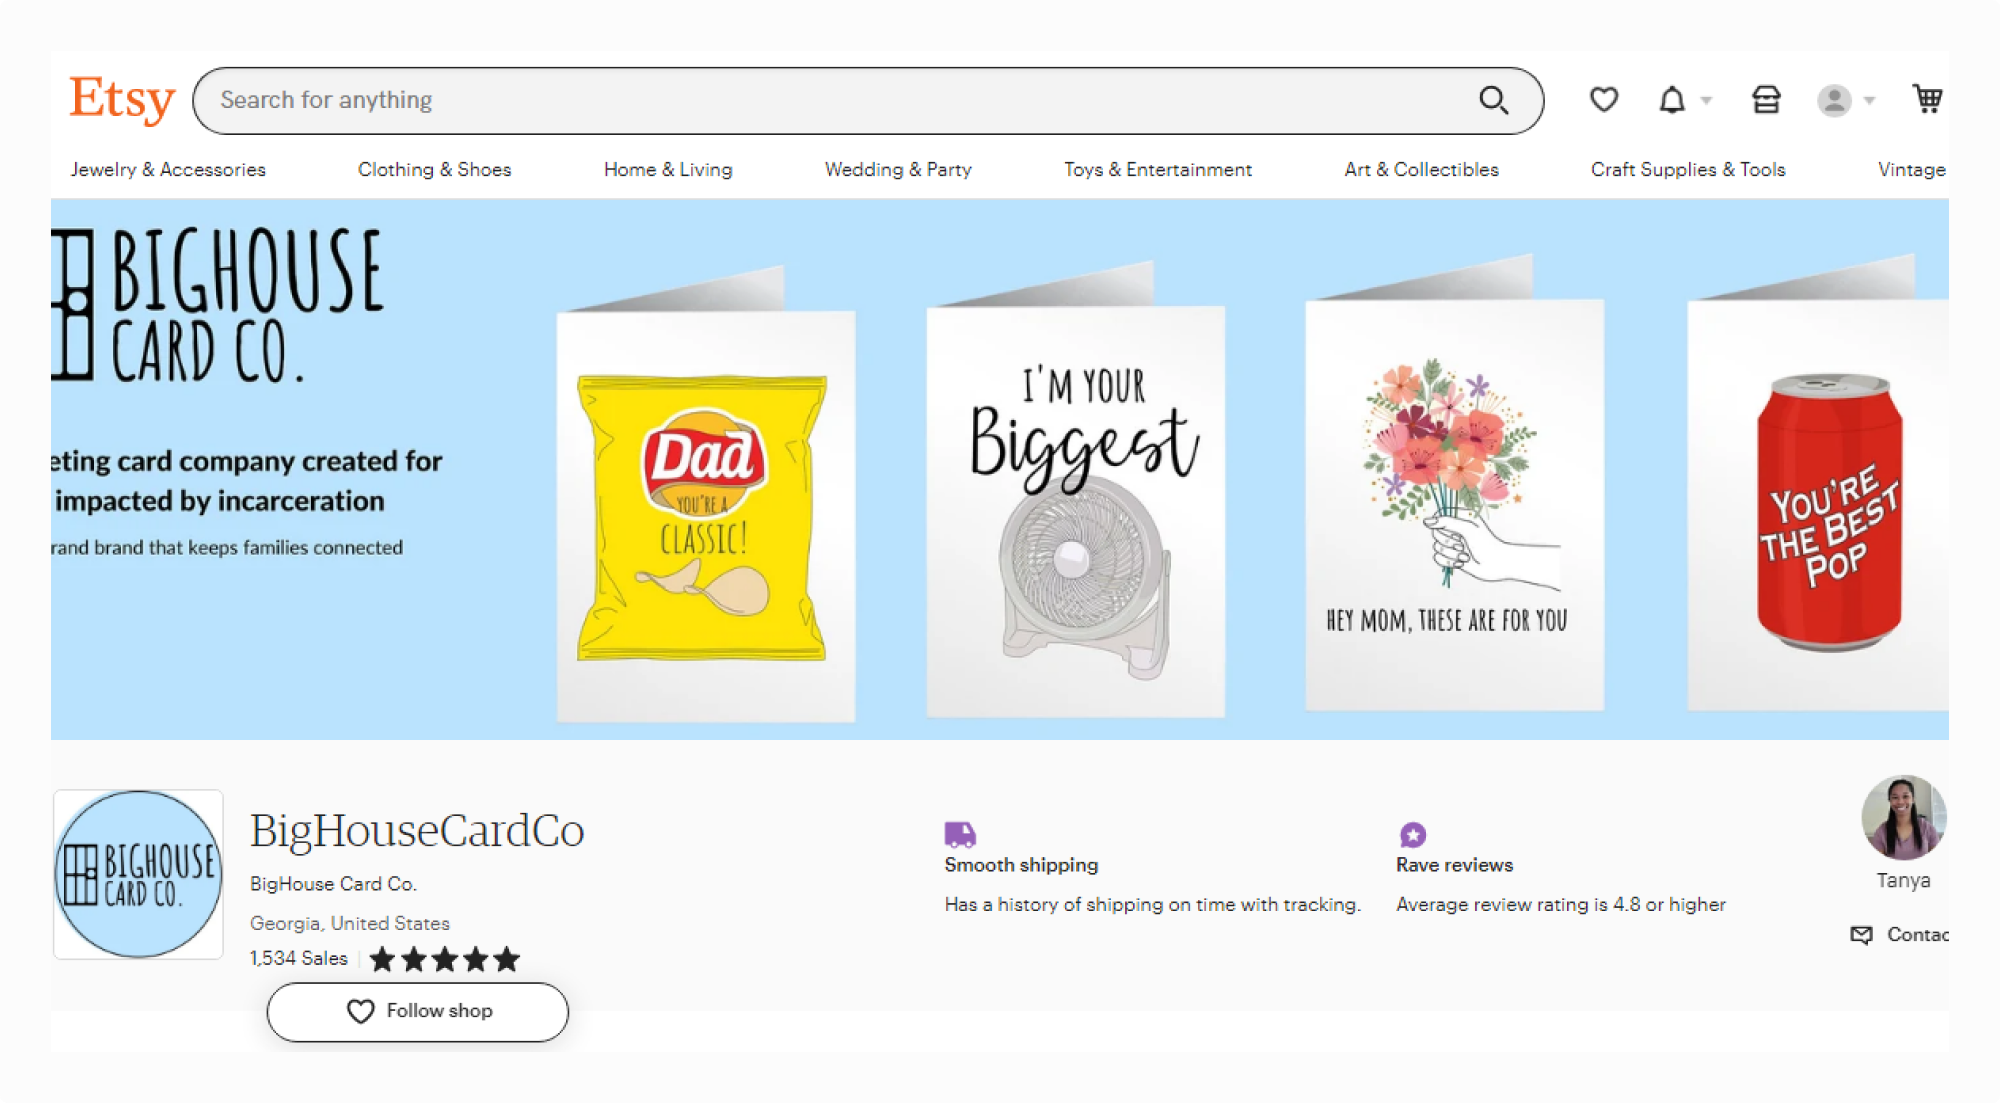Click Tanya's owner profile photo
This screenshot has height=1103, width=2000.
click(x=1903, y=817)
